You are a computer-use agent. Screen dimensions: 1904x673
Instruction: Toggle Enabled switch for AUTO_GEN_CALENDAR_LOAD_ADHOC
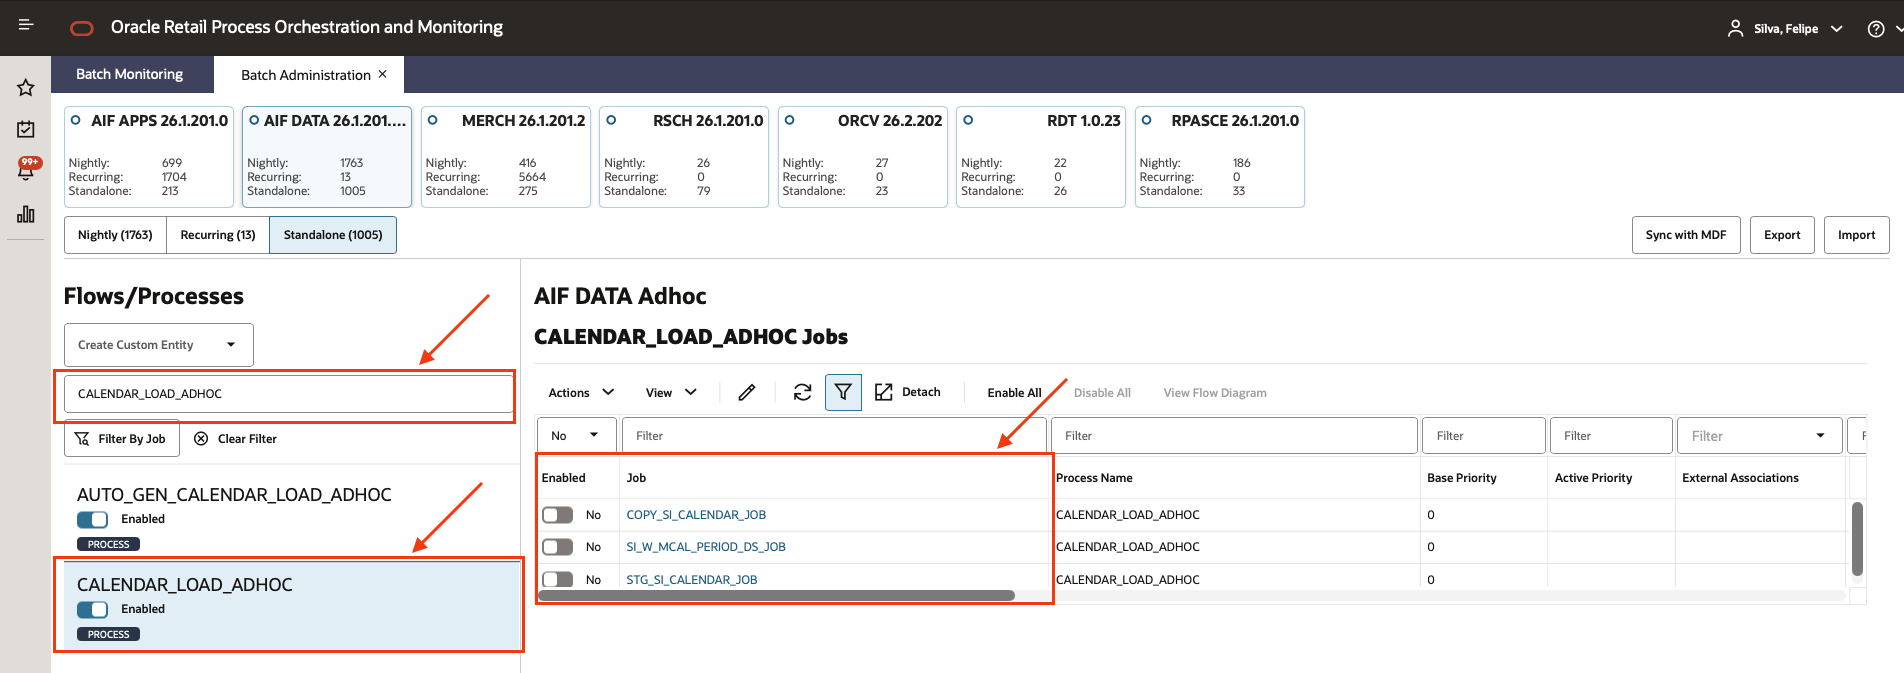tap(92, 519)
